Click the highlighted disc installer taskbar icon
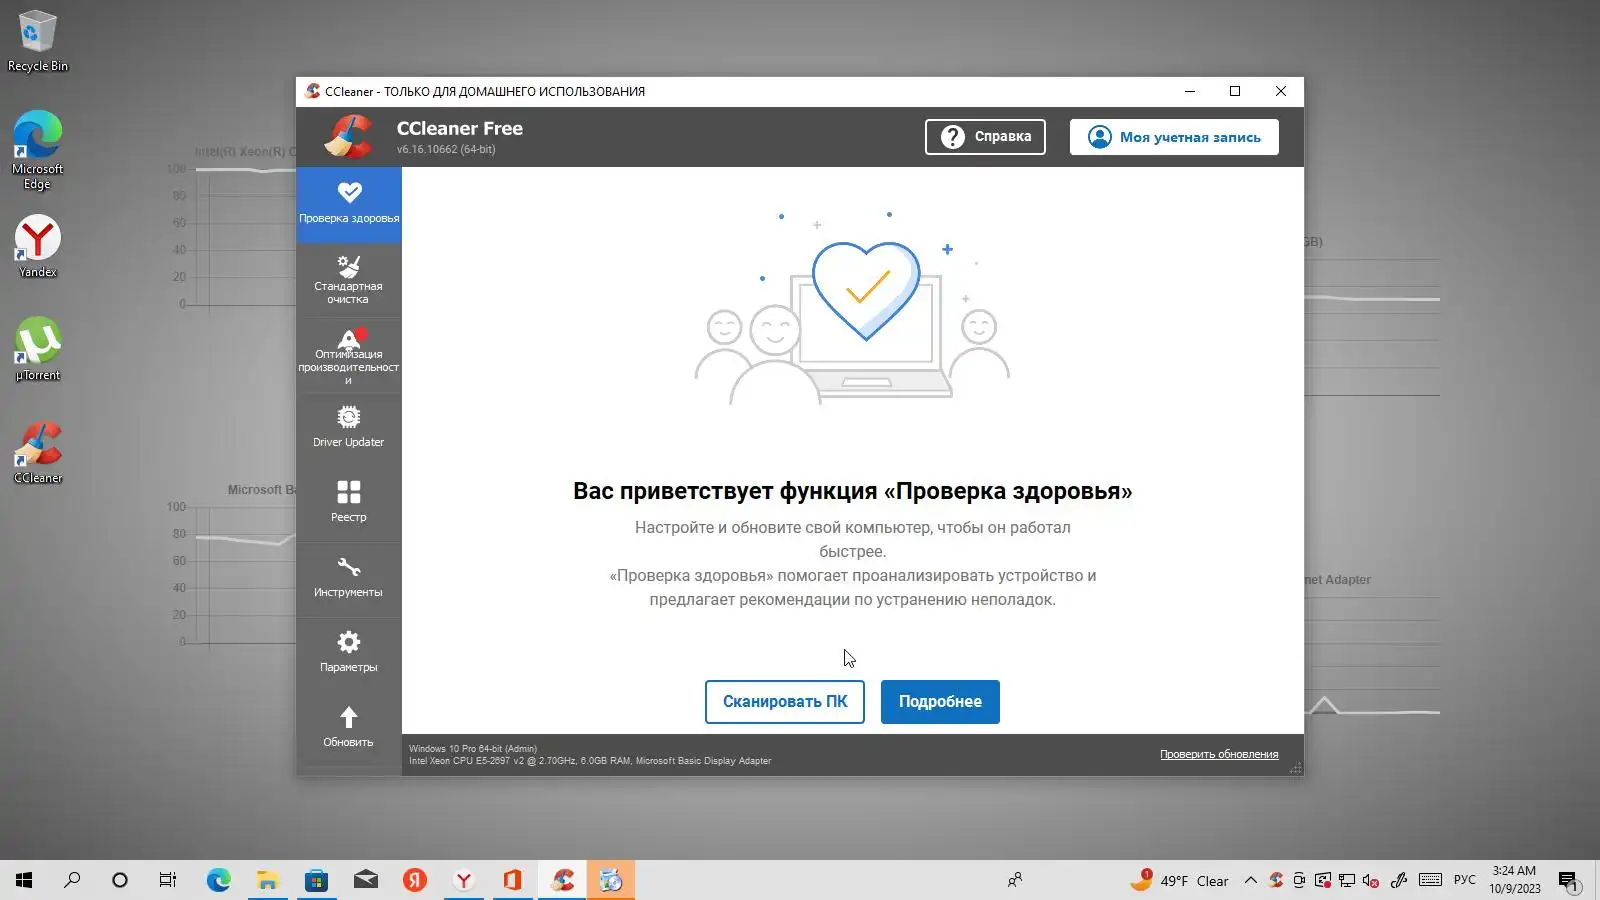 611,880
